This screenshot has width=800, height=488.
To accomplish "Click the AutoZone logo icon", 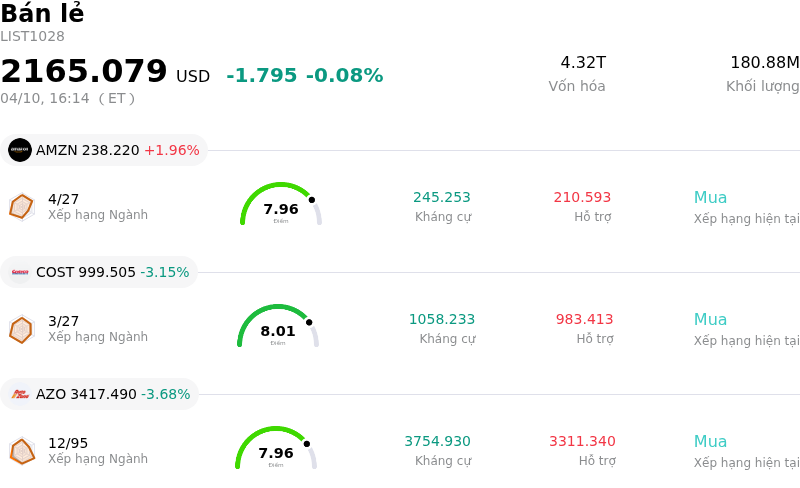I will [x=20, y=394].
